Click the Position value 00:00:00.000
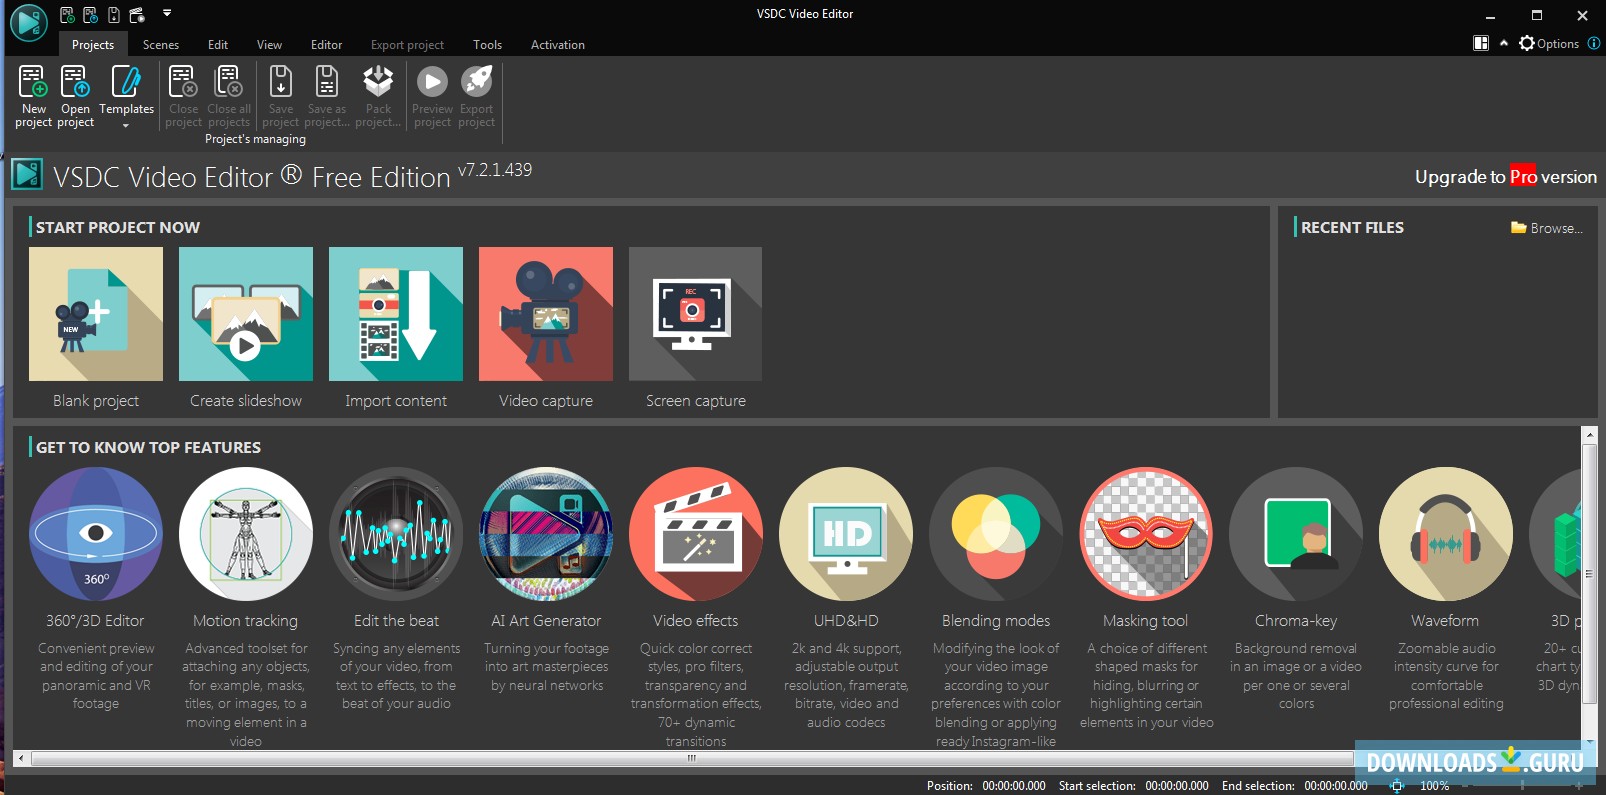1606x795 pixels. [1014, 786]
